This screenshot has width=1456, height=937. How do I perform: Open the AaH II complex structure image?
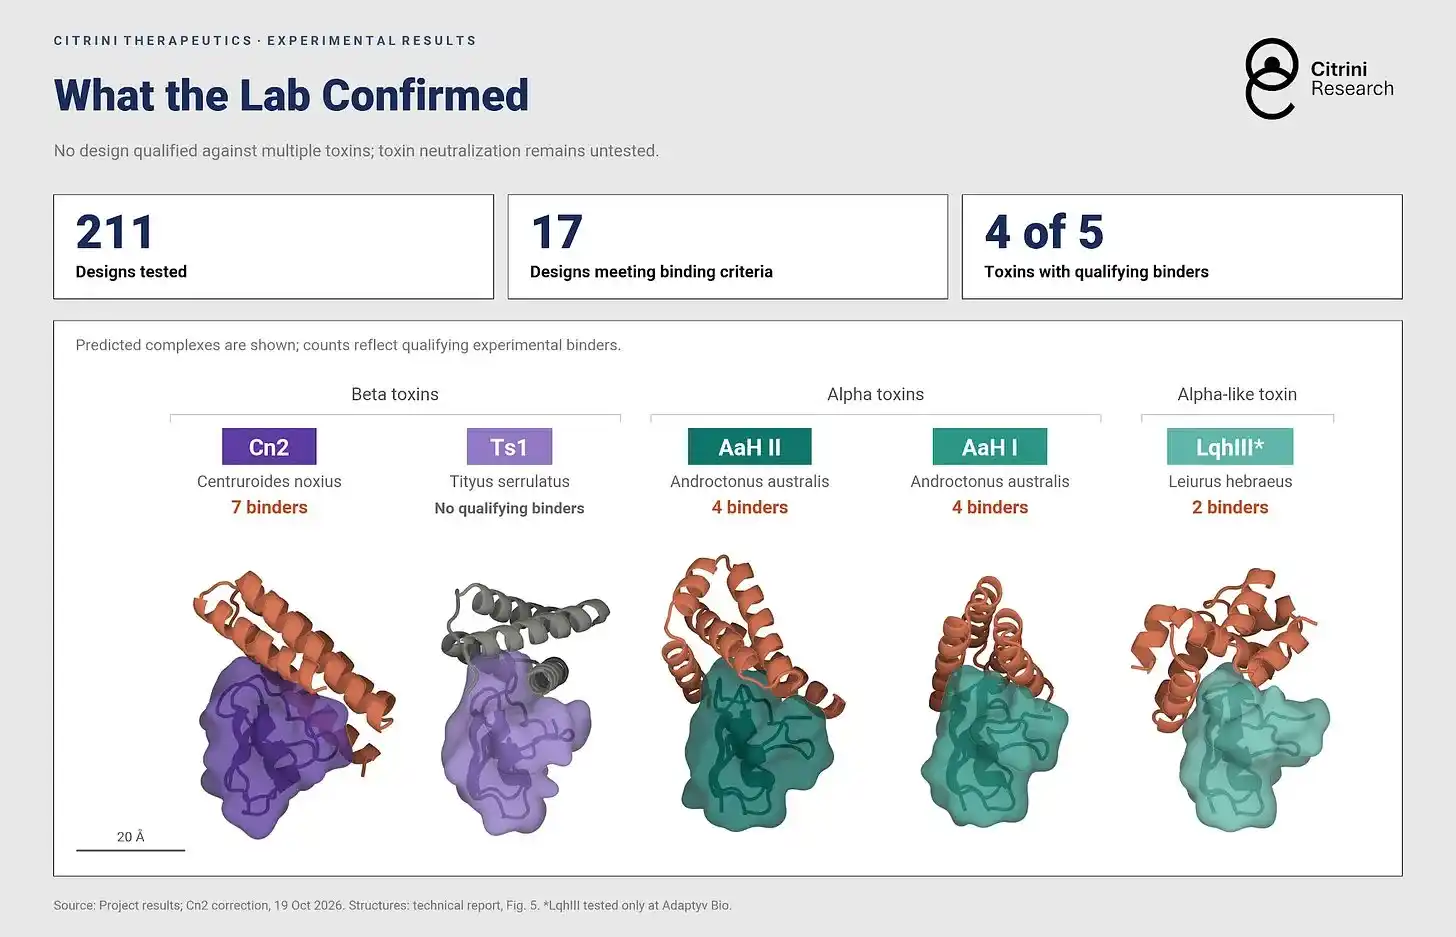(x=752, y=693)
